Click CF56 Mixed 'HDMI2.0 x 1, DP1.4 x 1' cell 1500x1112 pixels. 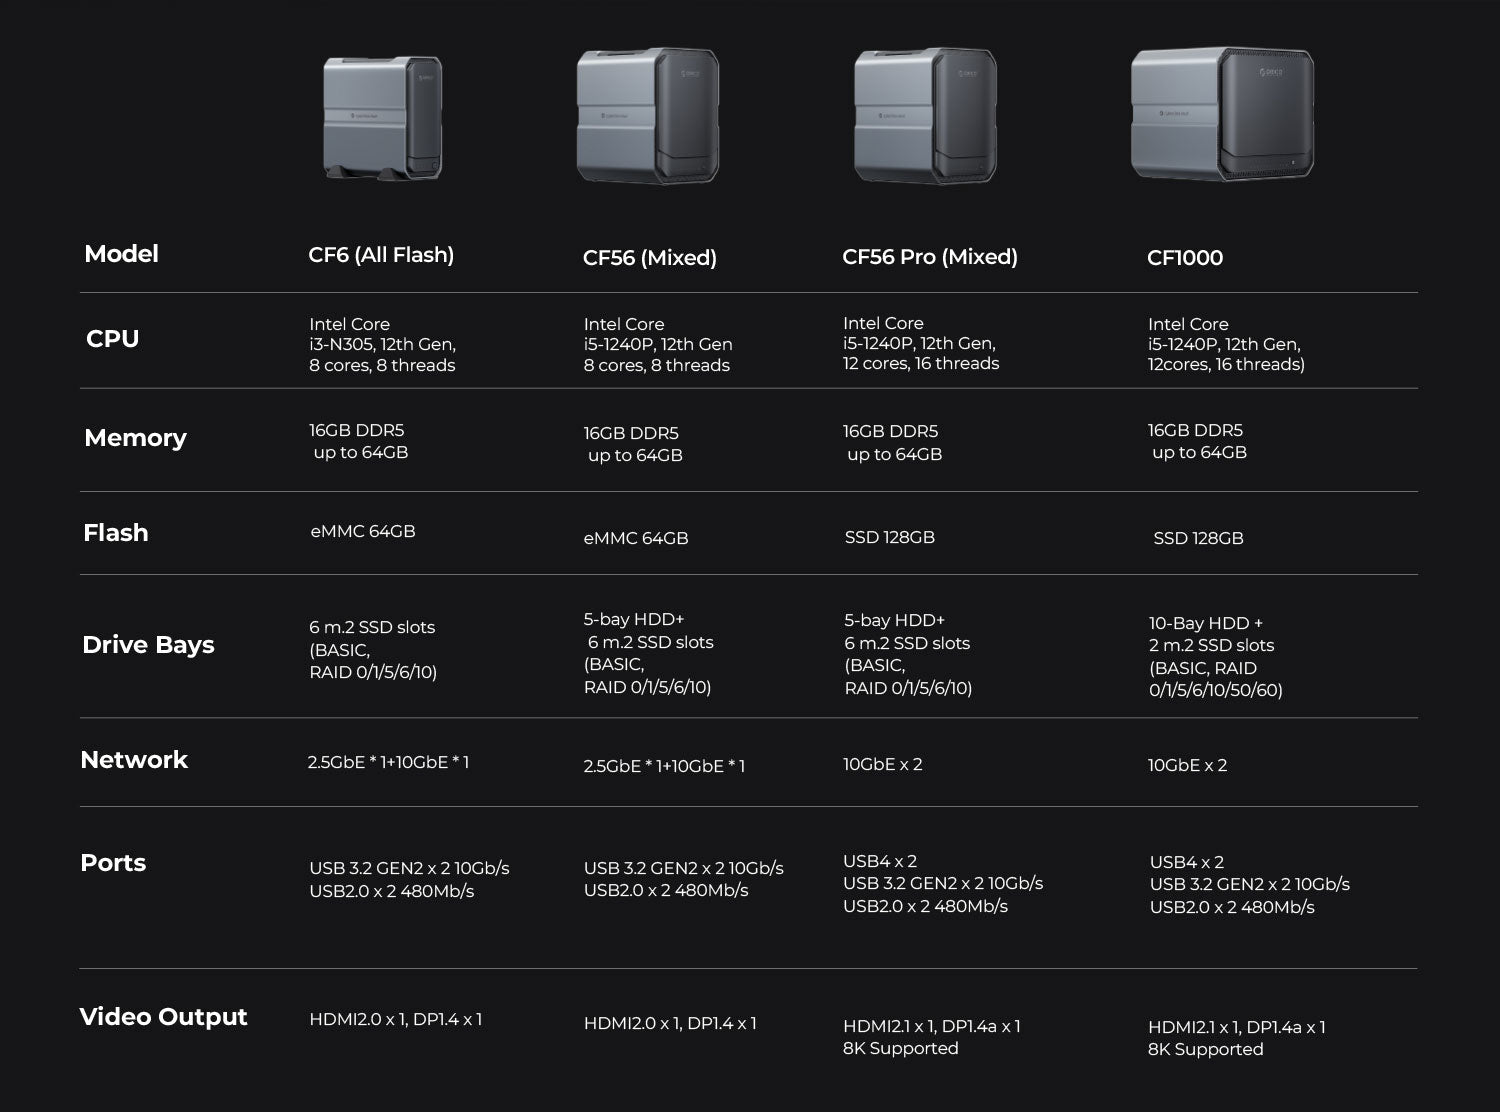670,1024
